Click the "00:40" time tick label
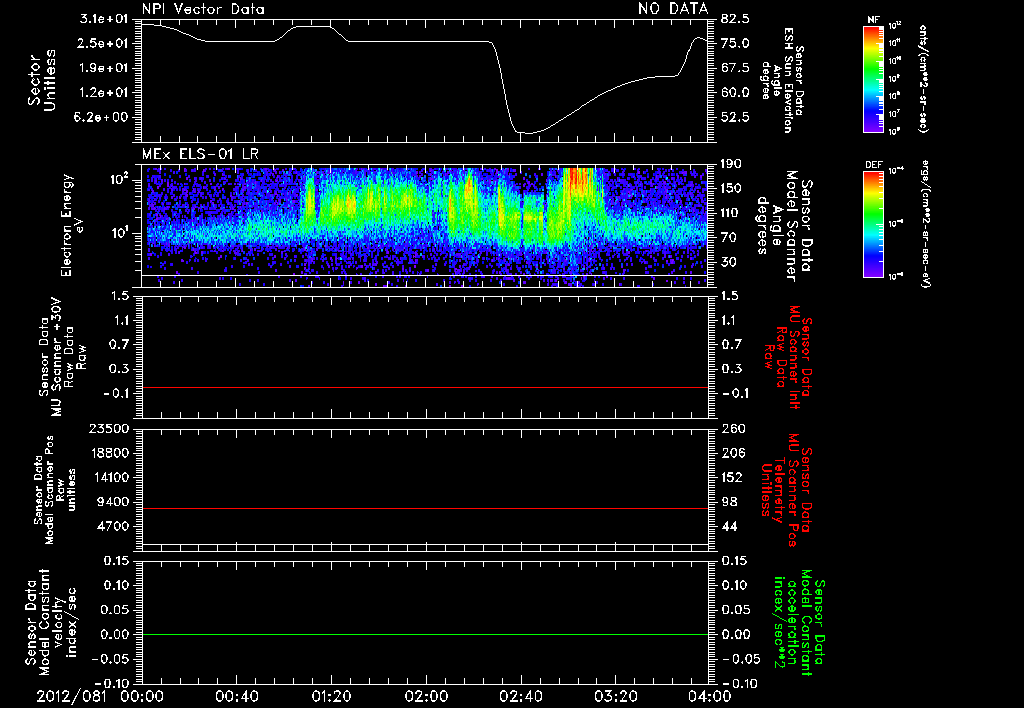 pos(236,696)
